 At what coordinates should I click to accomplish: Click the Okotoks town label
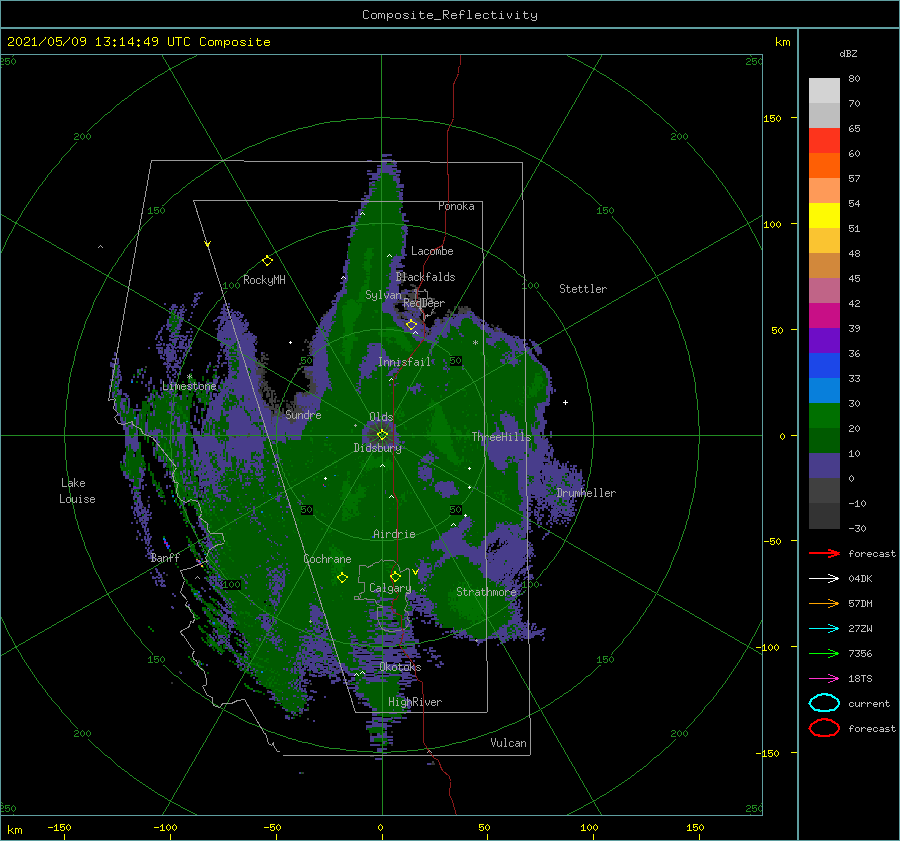(x=400, y=667)
